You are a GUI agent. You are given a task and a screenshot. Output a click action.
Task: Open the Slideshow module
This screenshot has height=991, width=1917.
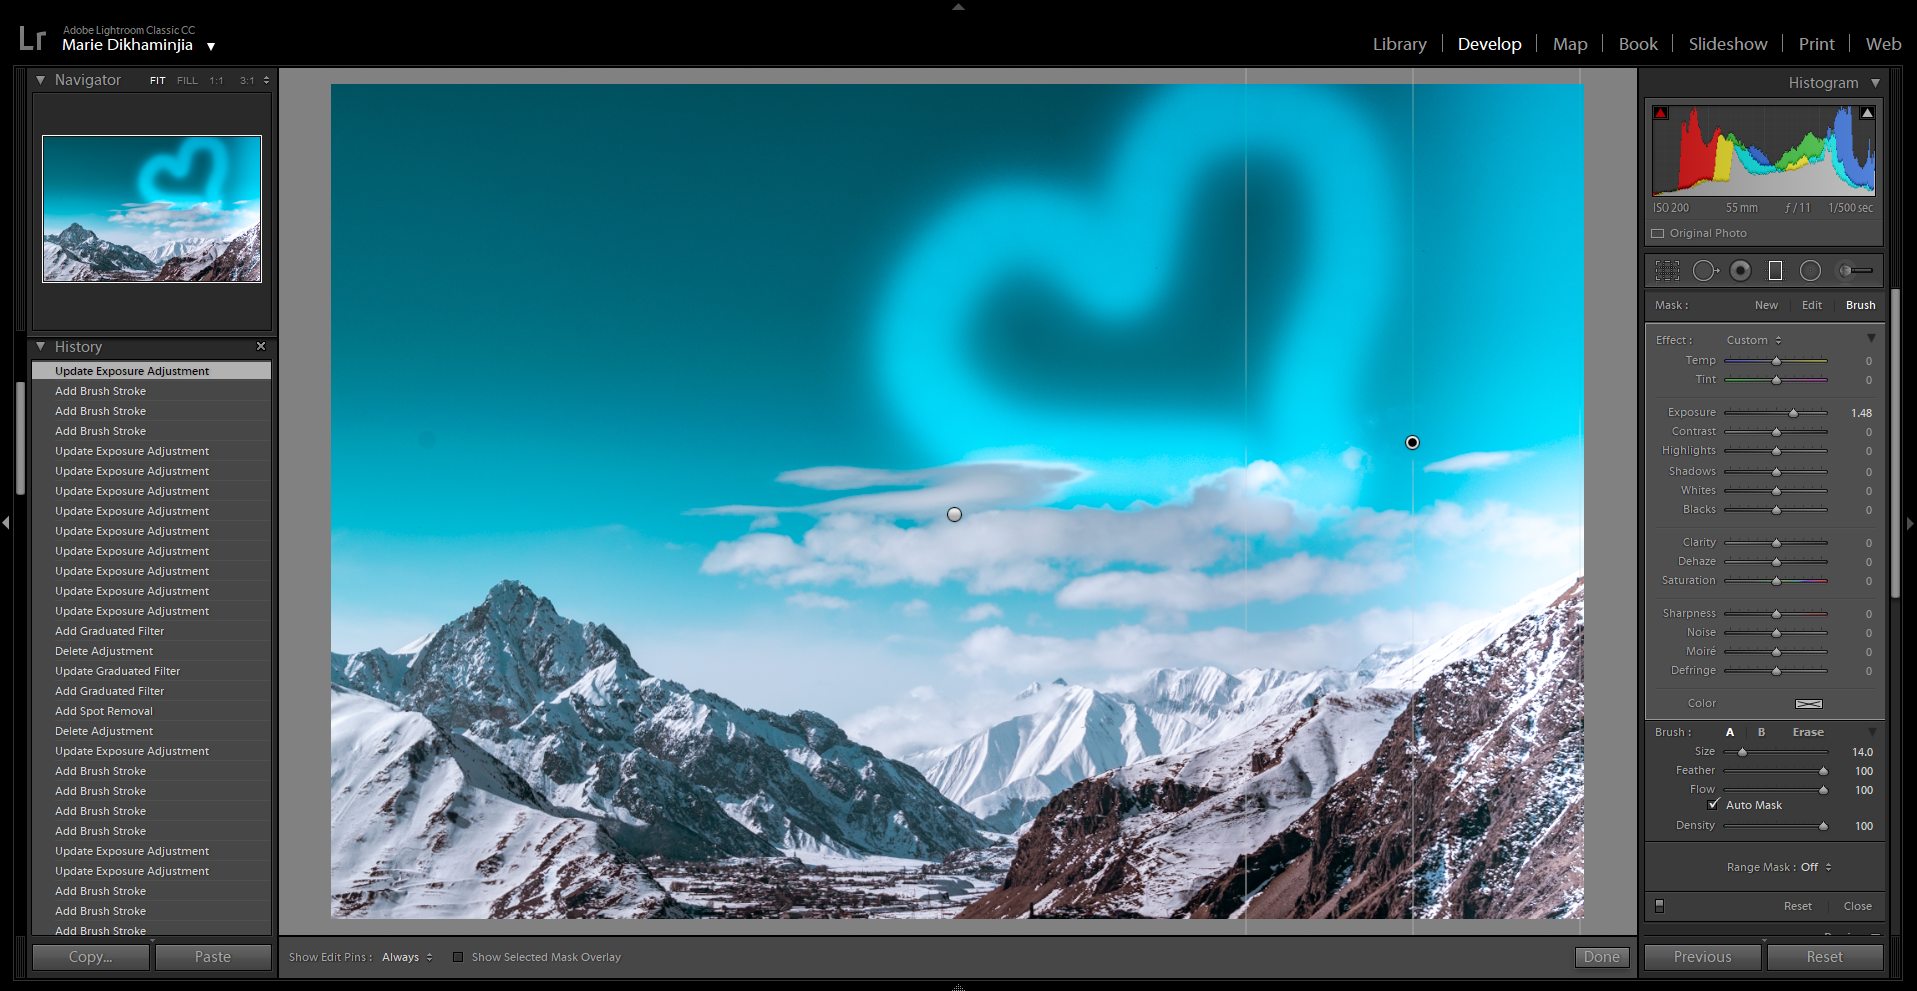[x=1727, y=44]
